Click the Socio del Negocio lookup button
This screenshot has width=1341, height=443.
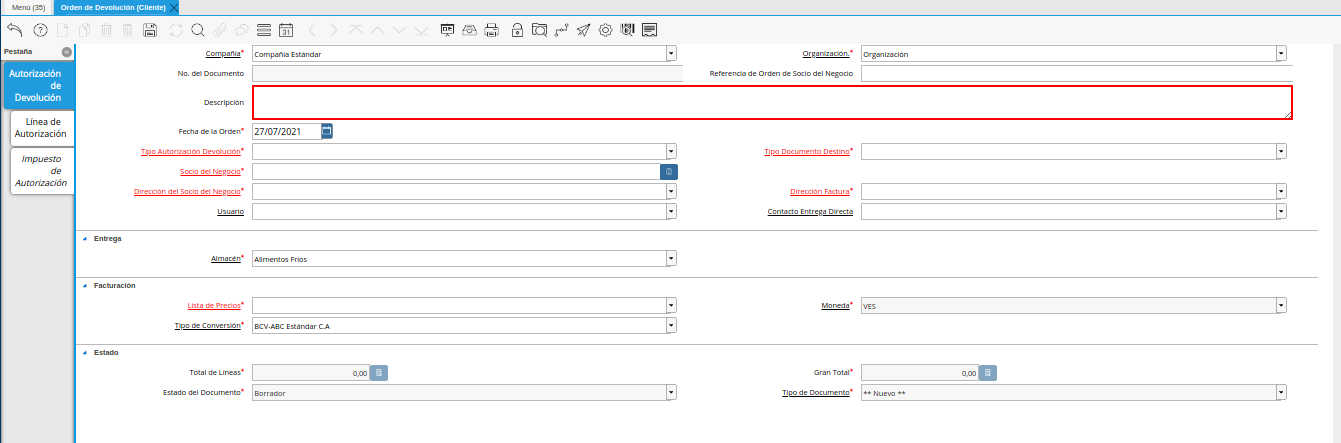pyautogui.click(x=669, y=172)
